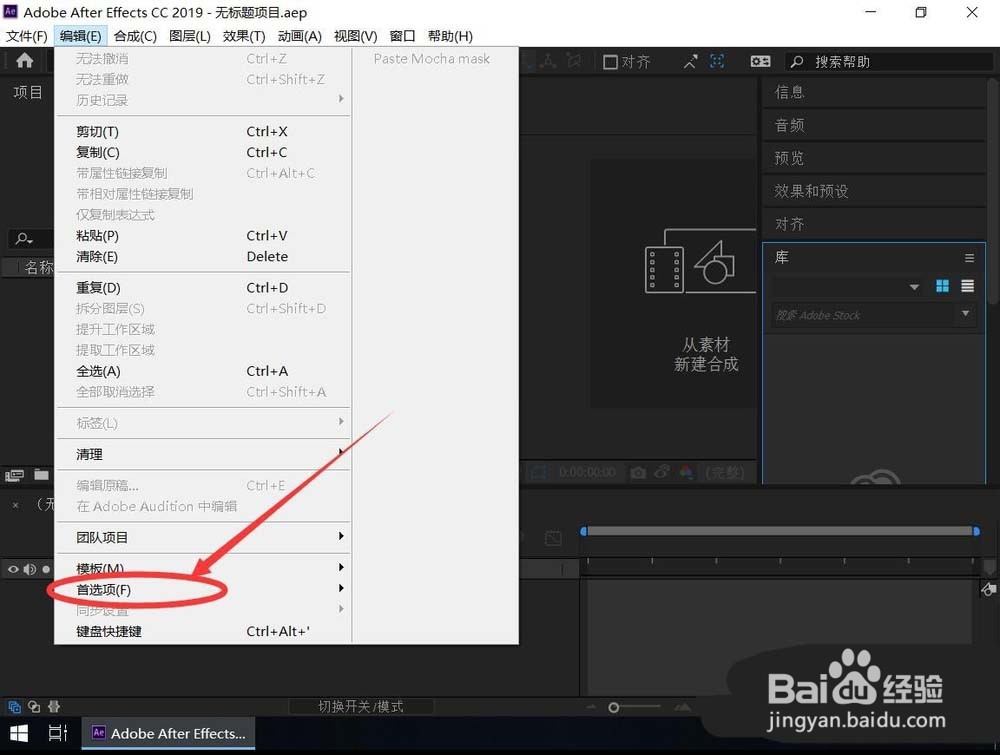Click the timeline zoom slider handle
The height and width of the screenshot is (755, 1000).
coord(614,707)
